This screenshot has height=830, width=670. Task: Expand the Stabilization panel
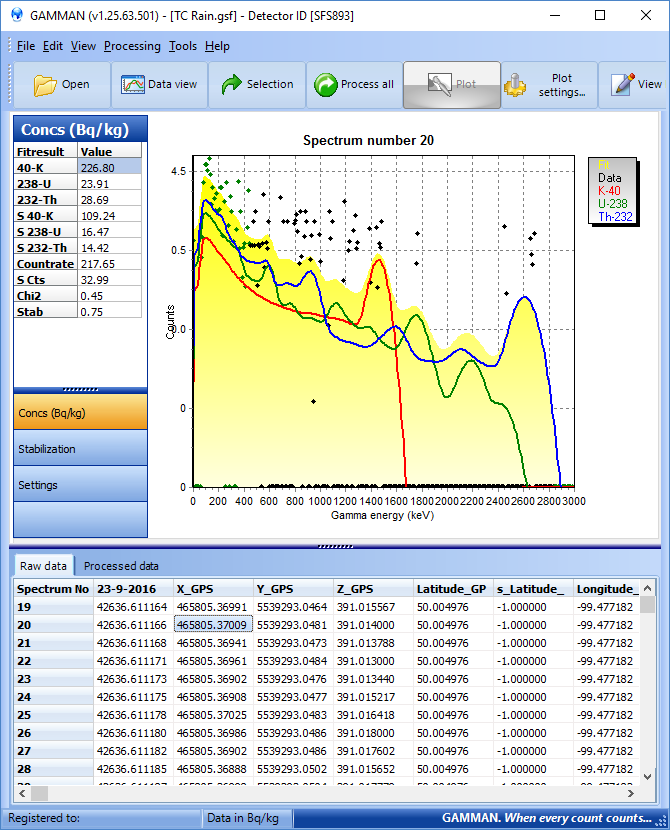80,449
